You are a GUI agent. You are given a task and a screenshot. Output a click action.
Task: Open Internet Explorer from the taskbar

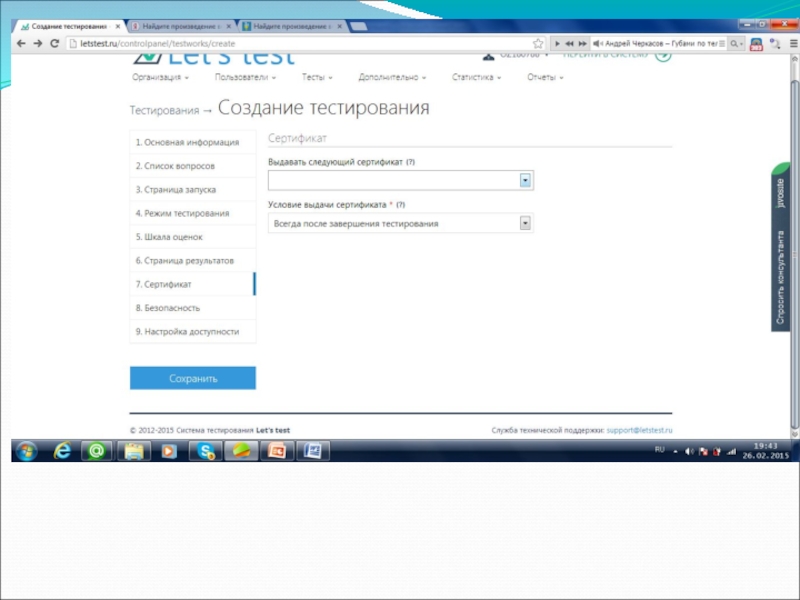(62, 451)
